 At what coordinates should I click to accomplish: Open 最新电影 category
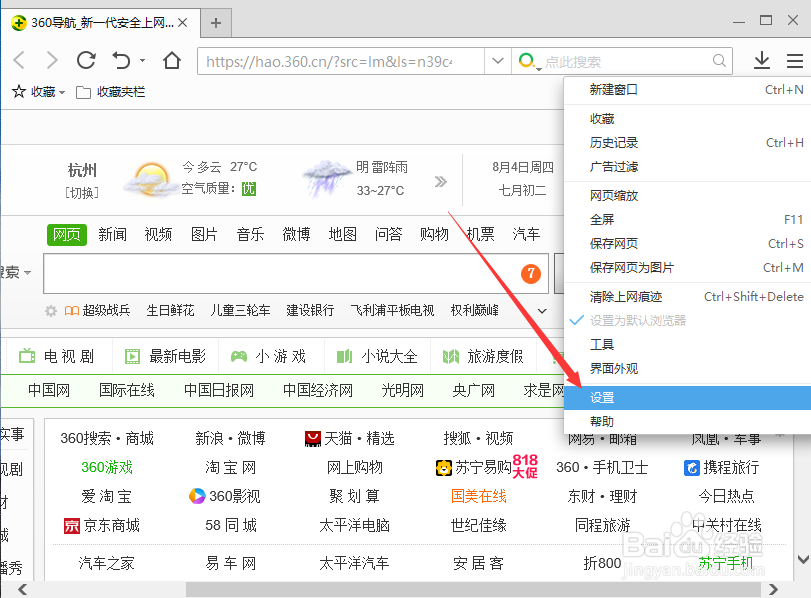tap(165, 356)
